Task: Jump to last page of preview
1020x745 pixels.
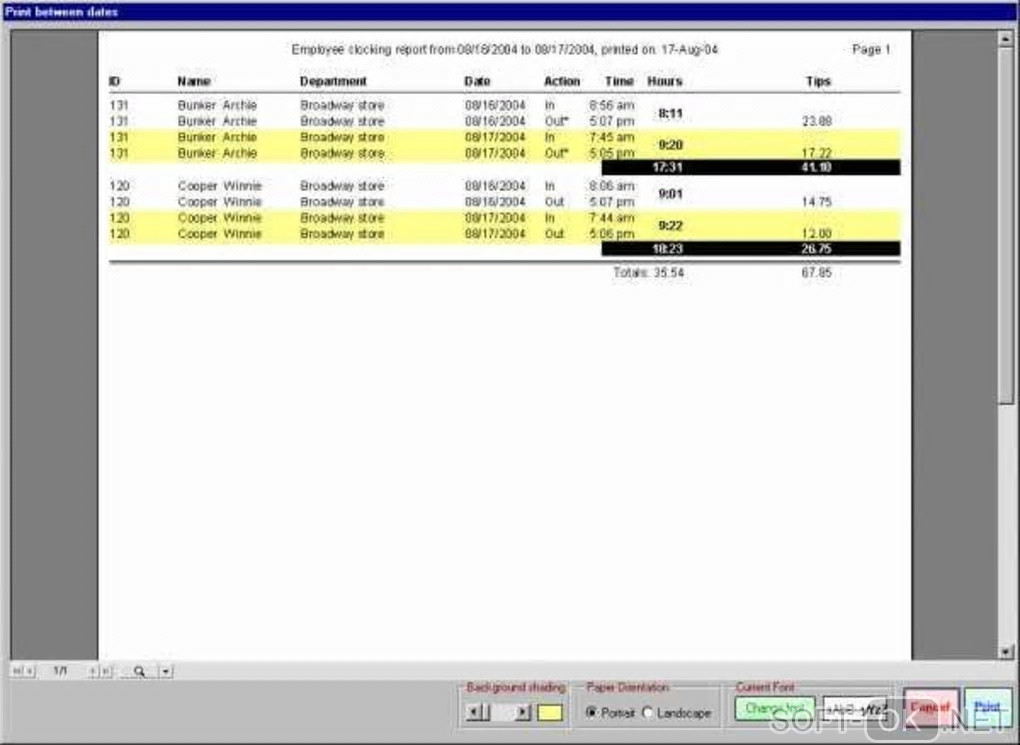Action: tap(107, 671)
